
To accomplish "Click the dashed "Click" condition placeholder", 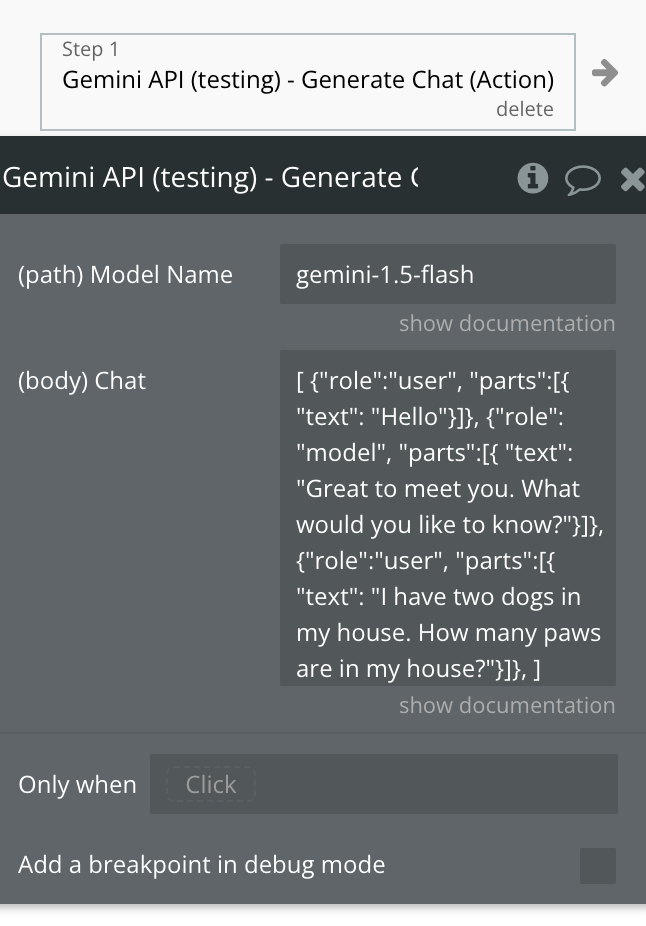I will coord(211,785).
